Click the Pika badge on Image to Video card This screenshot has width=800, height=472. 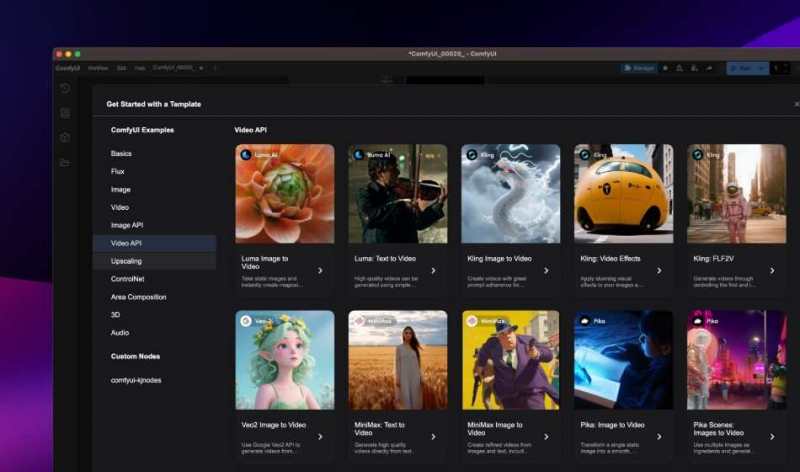point(593,321)
